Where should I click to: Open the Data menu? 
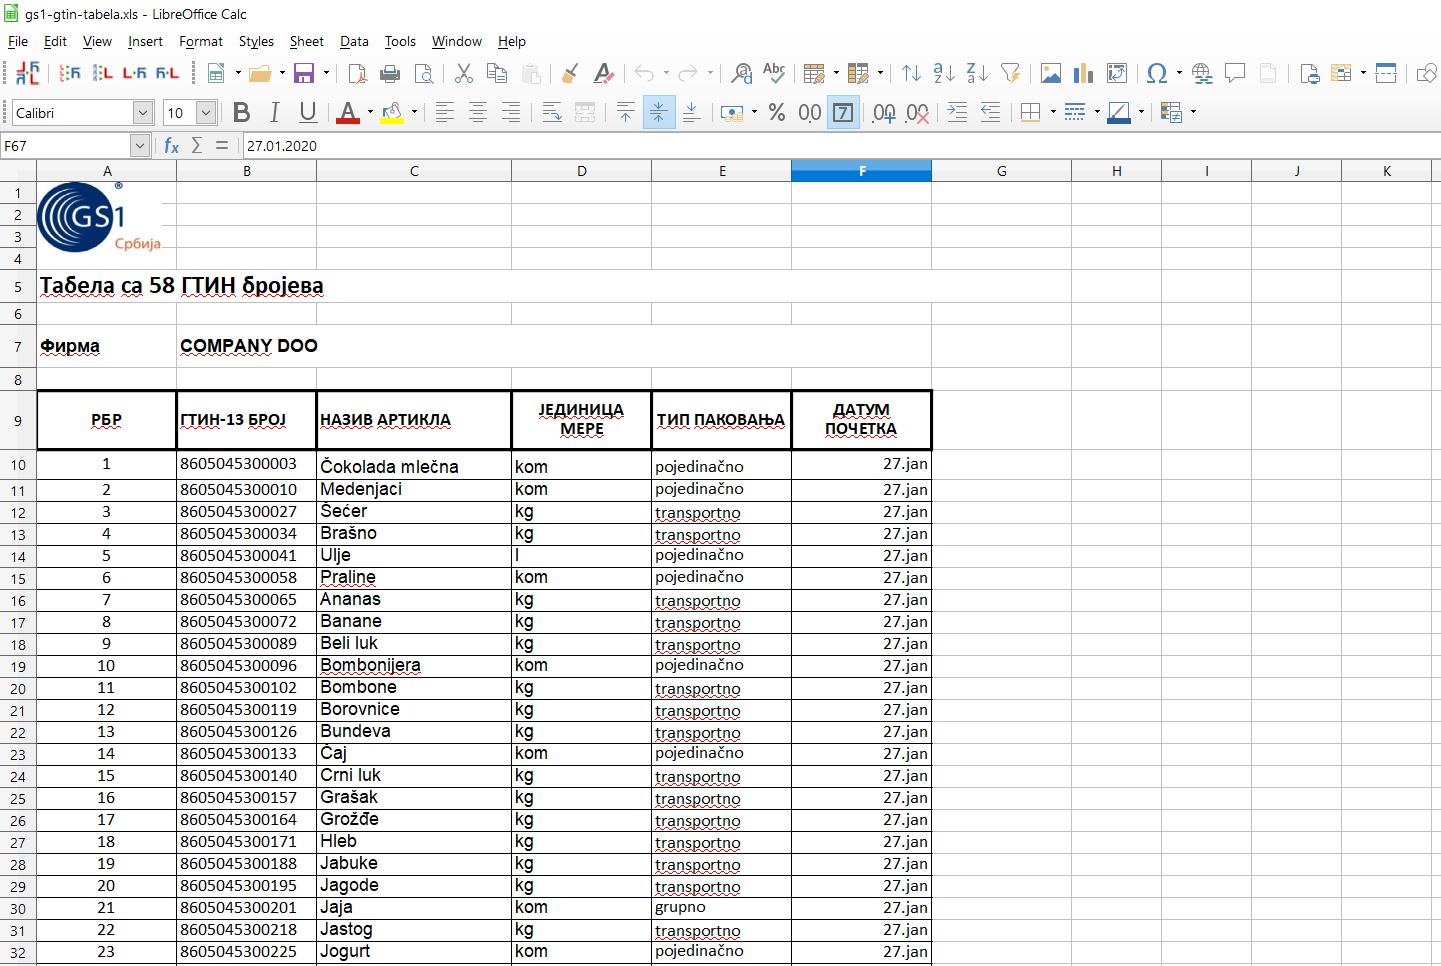(x=354, y=41)
